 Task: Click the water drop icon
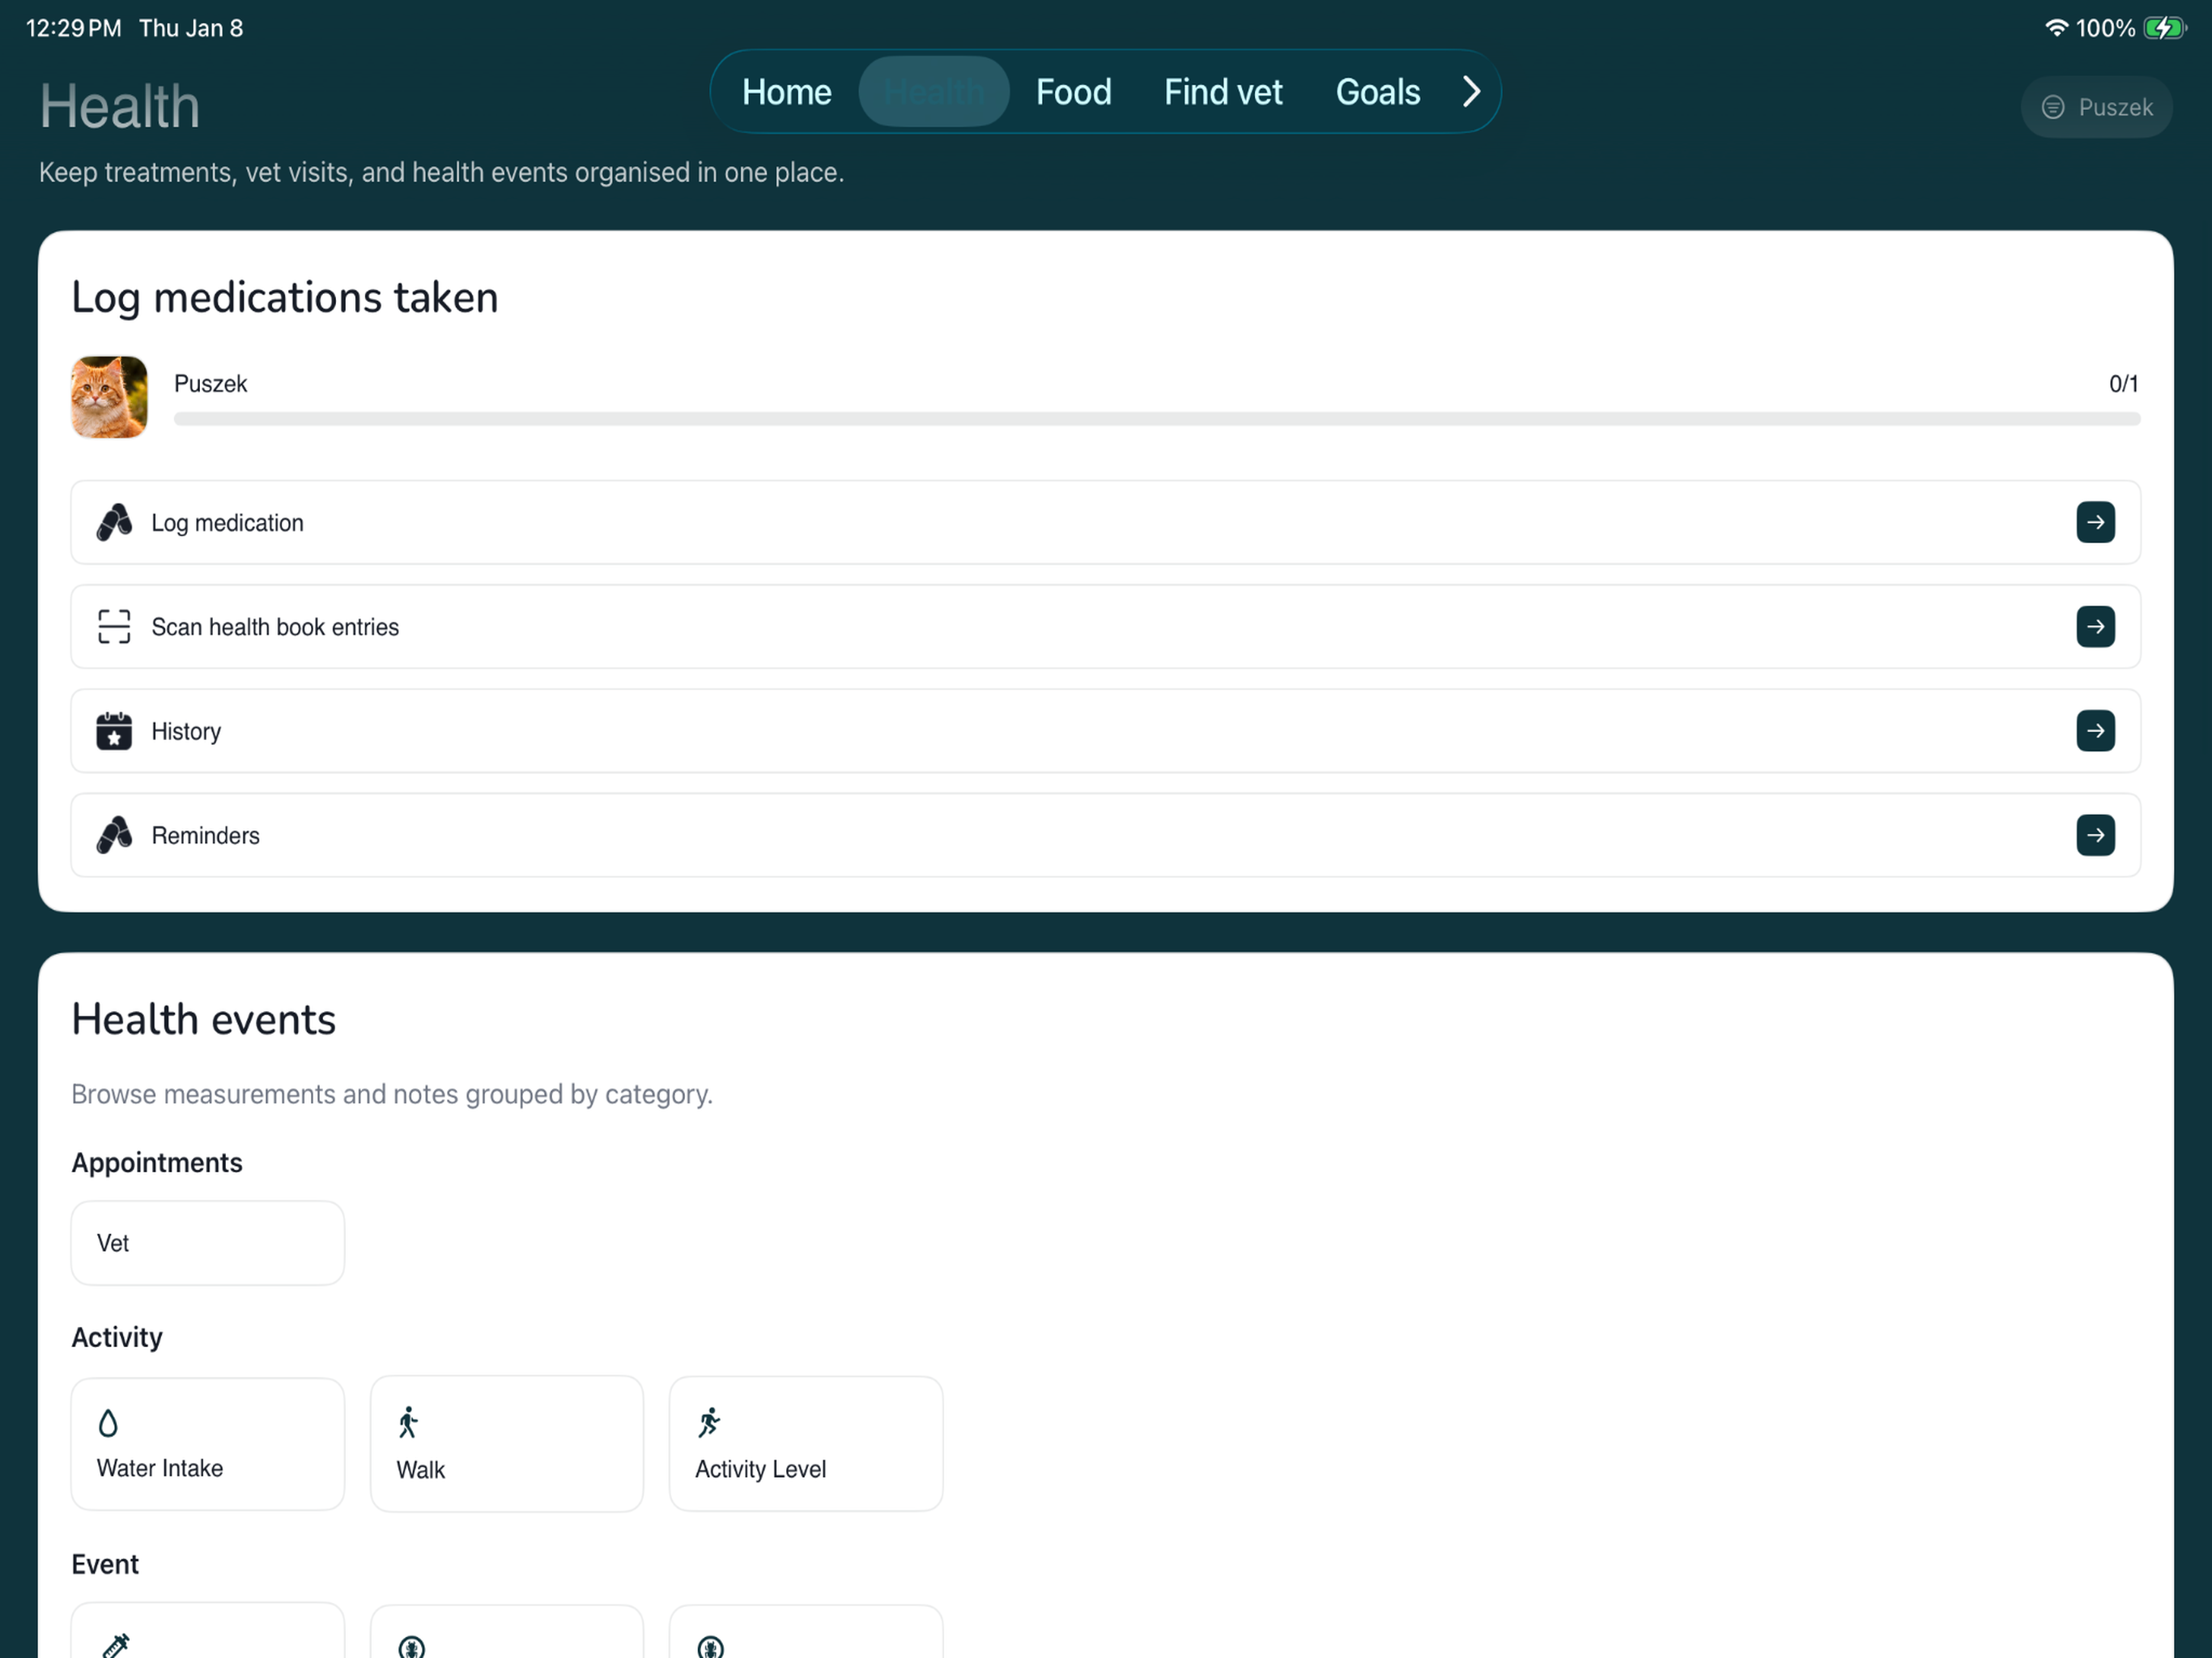108,1422
